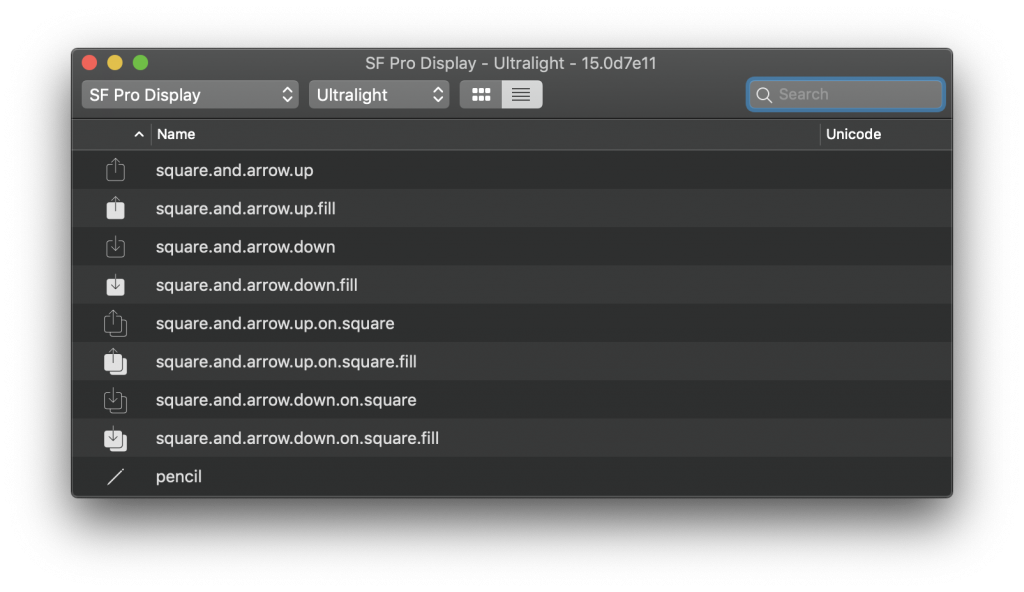Screen dimensions: 1024x592
Task: Select the text "square.and.arrow.down.on.square.fill"
Action: [x=297, y=438]
